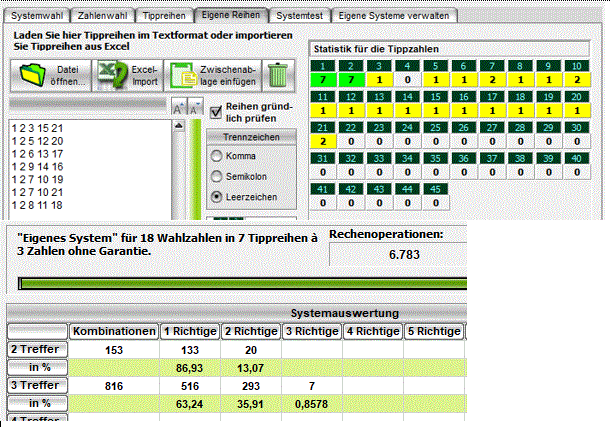Click row '1 2 7 10 19' in list
Screen dimensions: 610x427
coord(37,180)
